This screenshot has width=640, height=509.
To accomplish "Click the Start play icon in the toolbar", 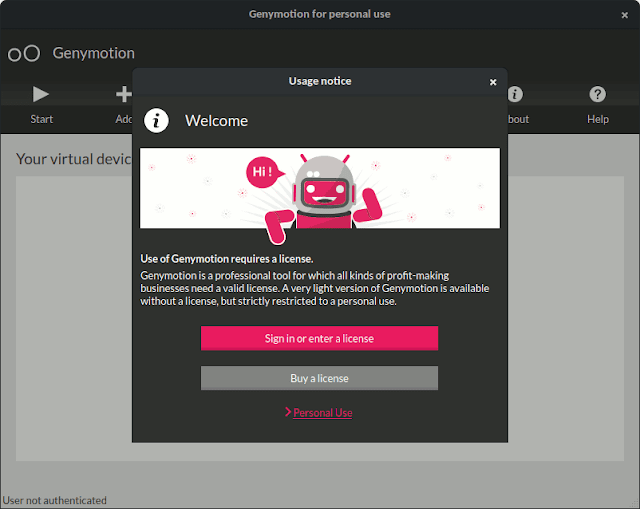I will coord(41,94).
